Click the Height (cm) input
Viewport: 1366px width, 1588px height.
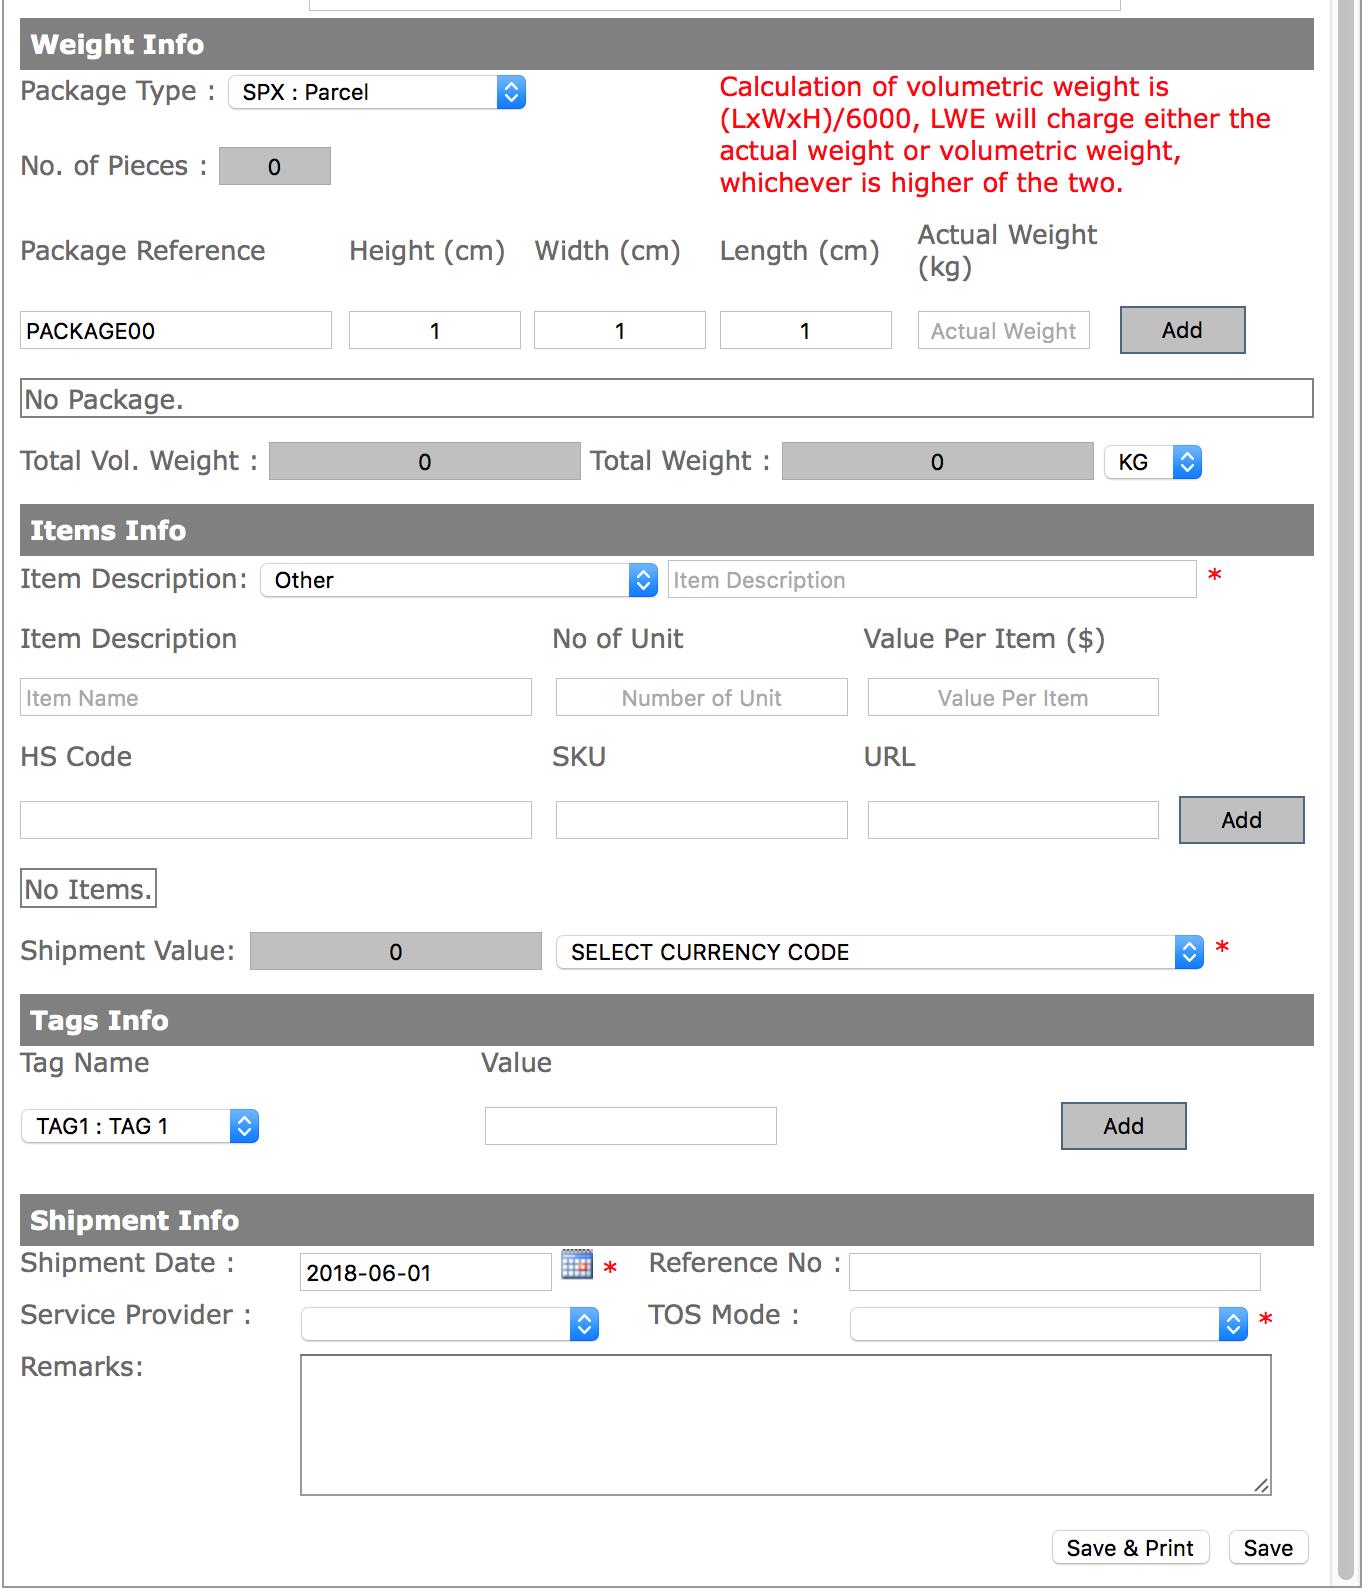tap(435, 330)
